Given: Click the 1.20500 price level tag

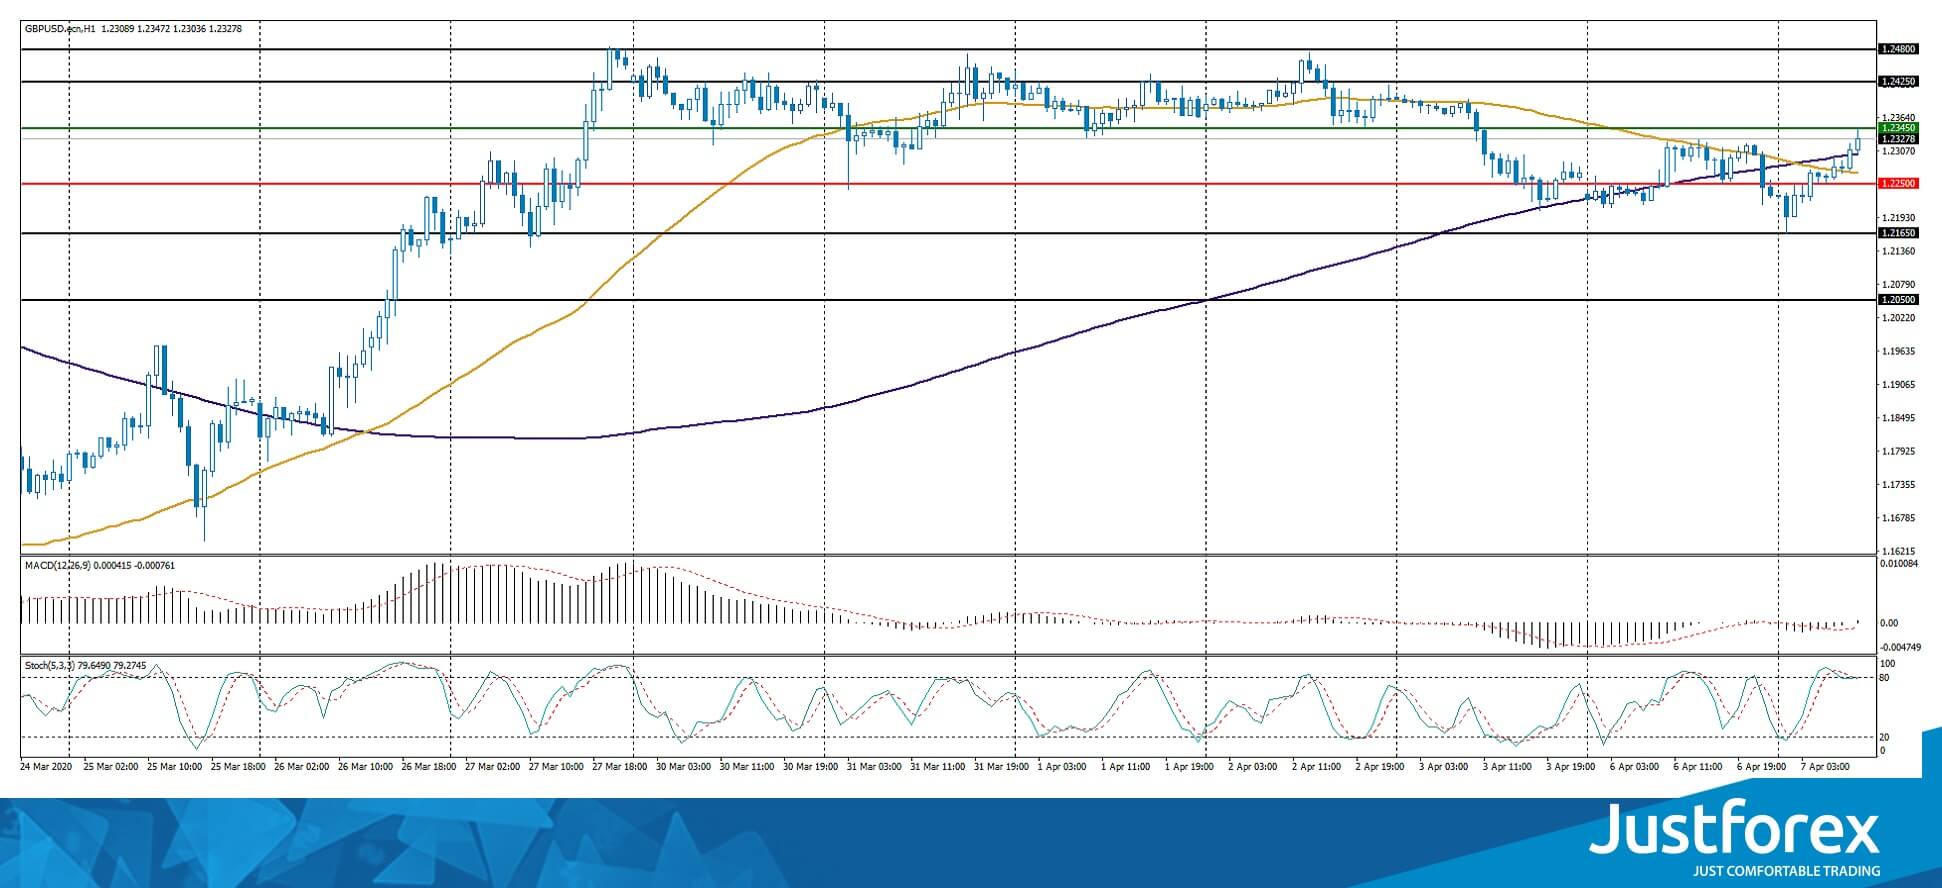Looking at the screenshot, I should (1898, 300).
